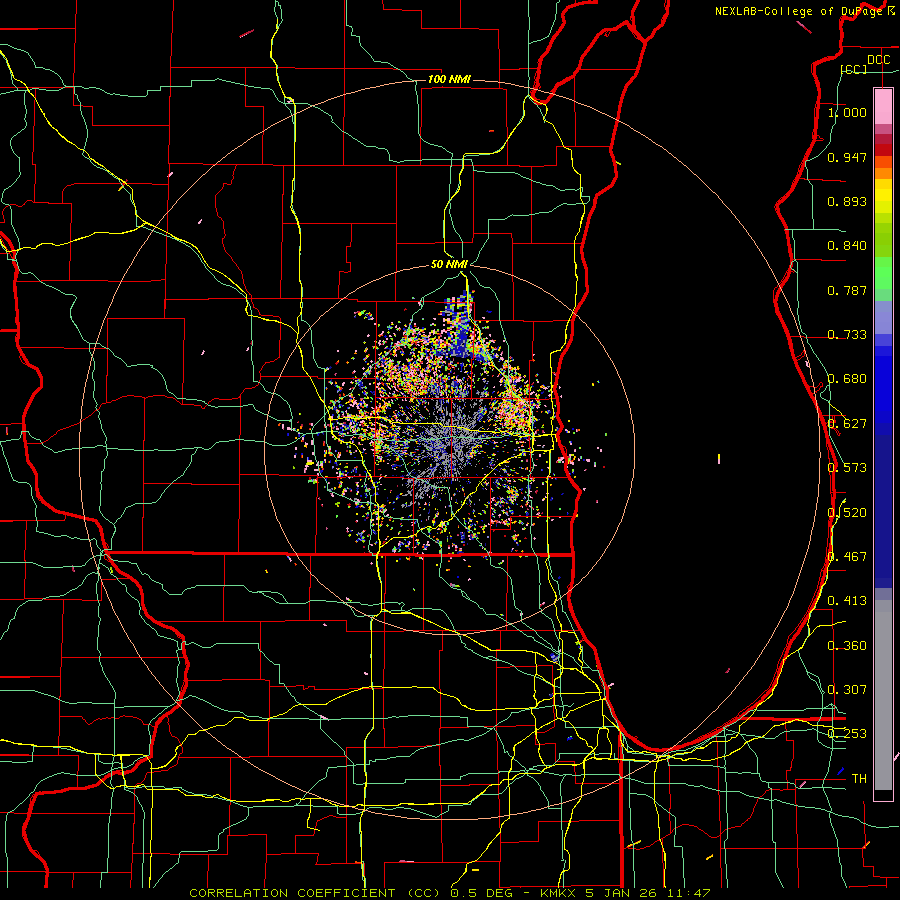Click the CORRELATION COEFFICIENT (CC) caption text
Image resolution: width=900 pixels, height=900 pixels.
point(316,893)
